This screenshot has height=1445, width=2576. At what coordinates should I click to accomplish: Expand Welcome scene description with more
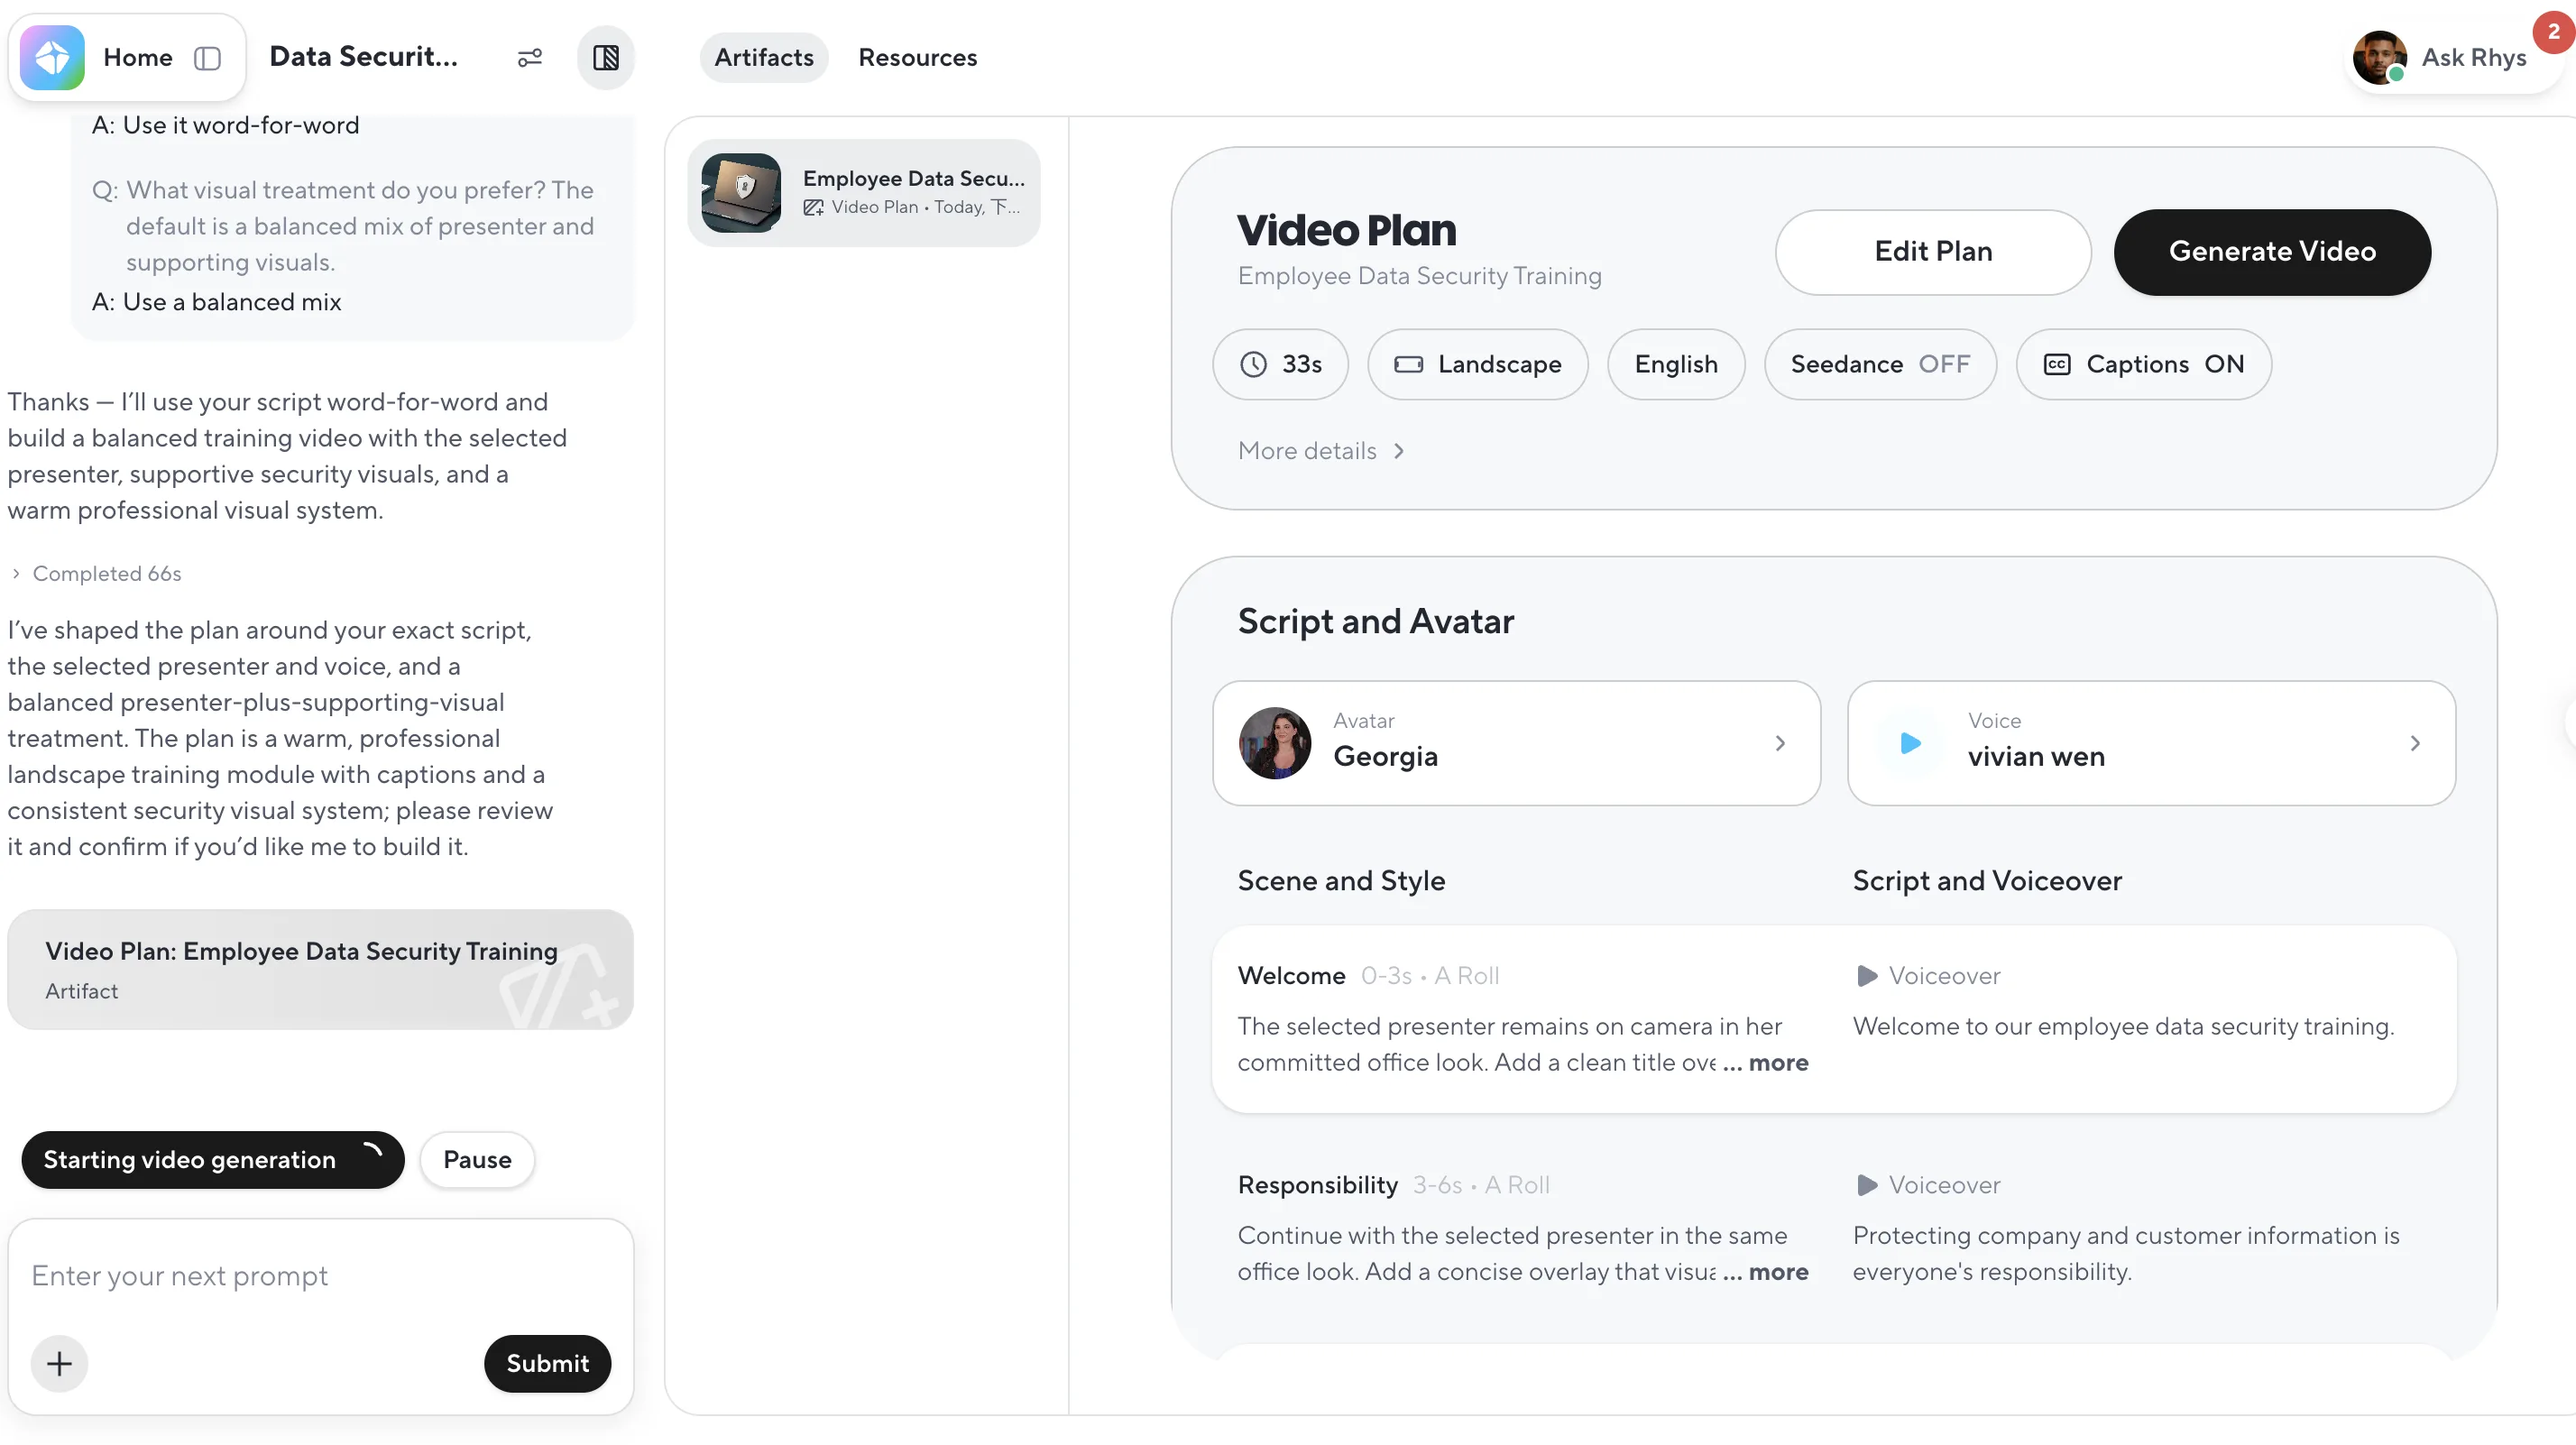pos(1778,1063)
